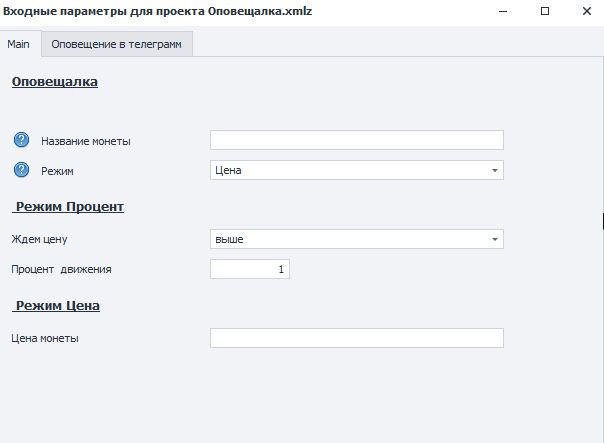Screen dimensions: 604x443
Task: Switch to the Main tab
Action: (x=18, y=45)
